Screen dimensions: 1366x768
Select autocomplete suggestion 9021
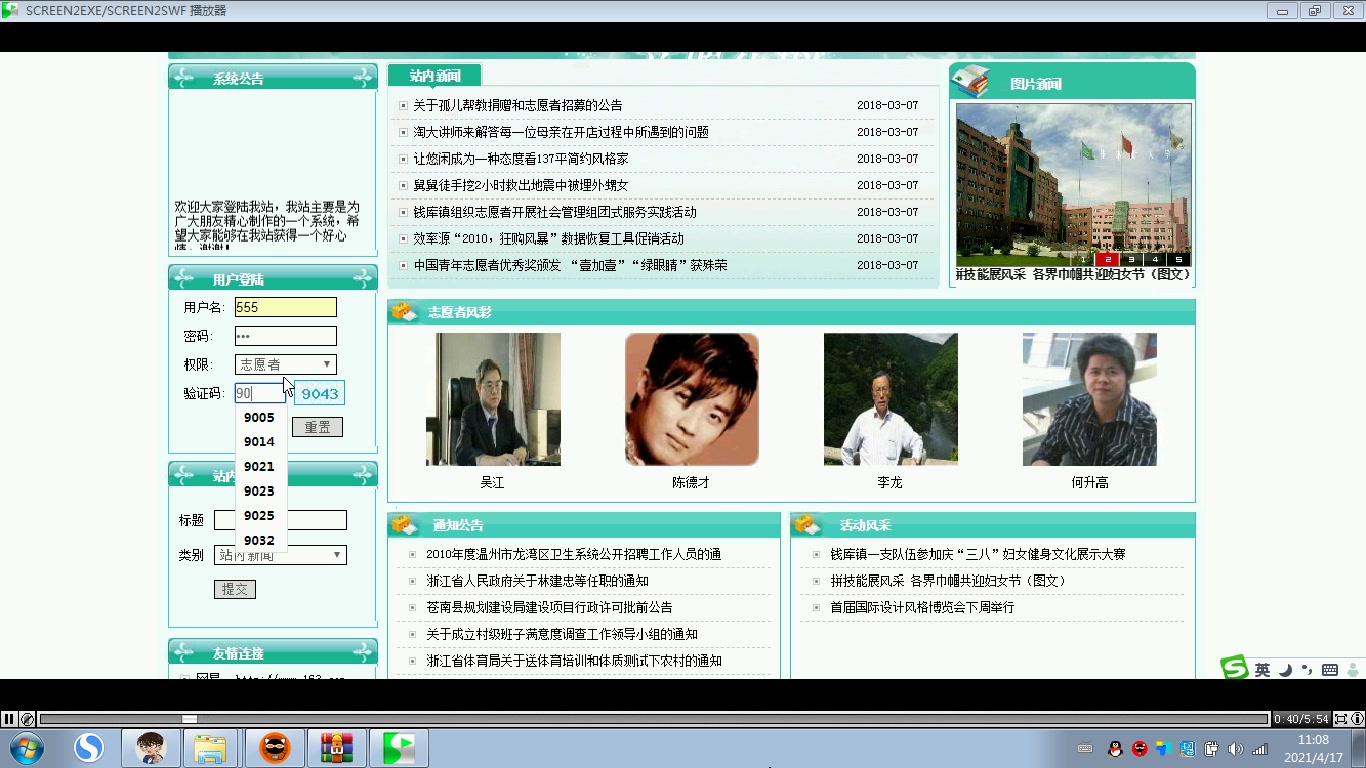pos(261,467)
